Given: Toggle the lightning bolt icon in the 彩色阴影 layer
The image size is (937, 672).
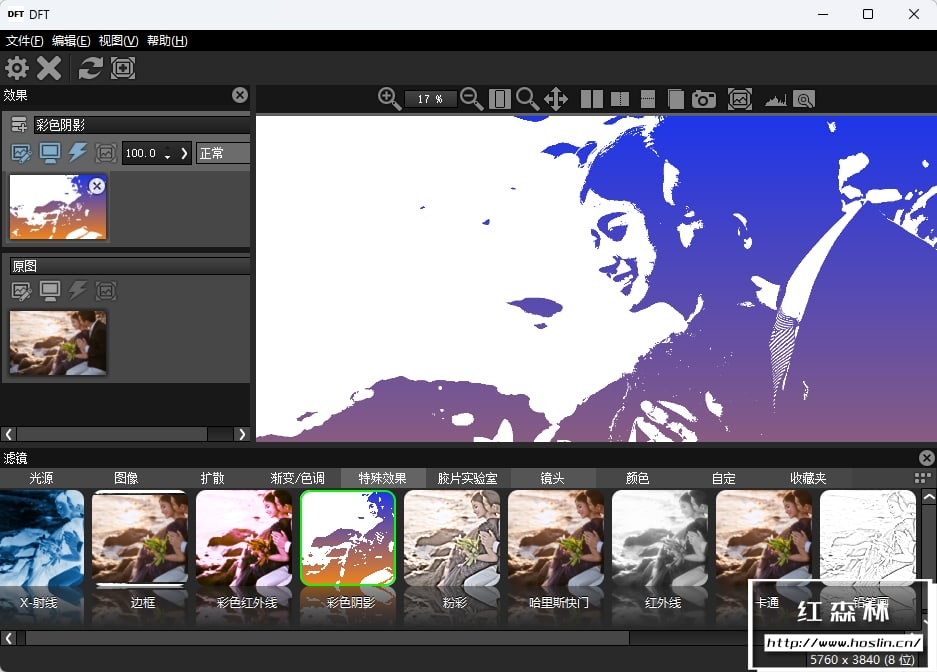Looking at the screenshot, I should click(x=78, y=153).
